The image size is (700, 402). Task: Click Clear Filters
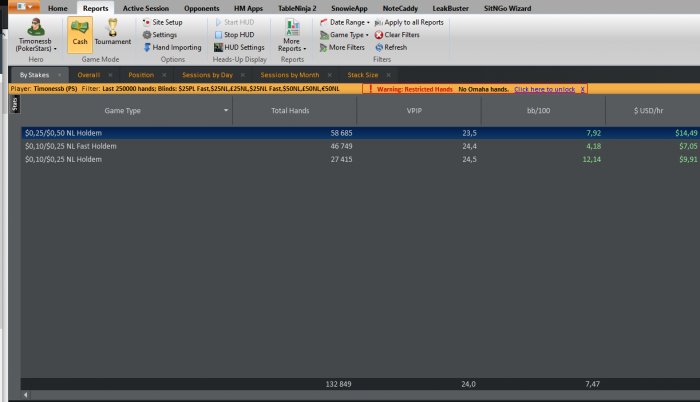pyautogui.click(x=397, y=34)
